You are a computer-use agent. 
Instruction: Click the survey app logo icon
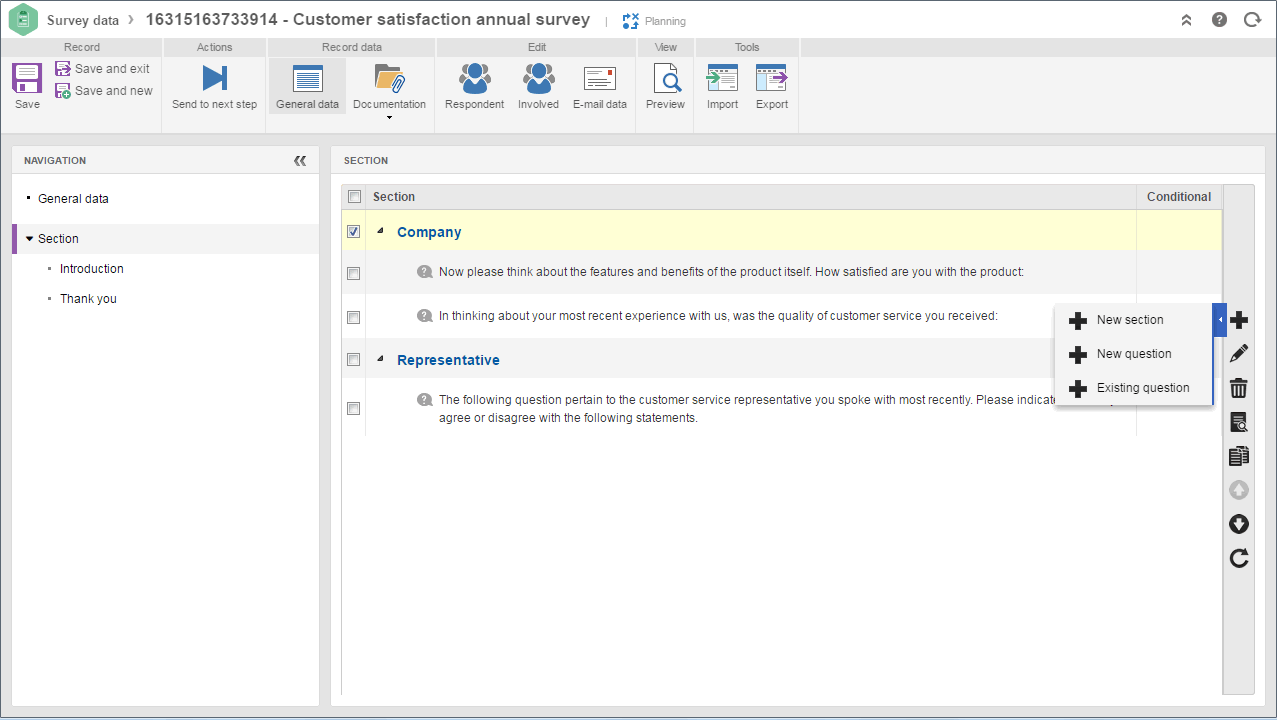coord(23,20)
